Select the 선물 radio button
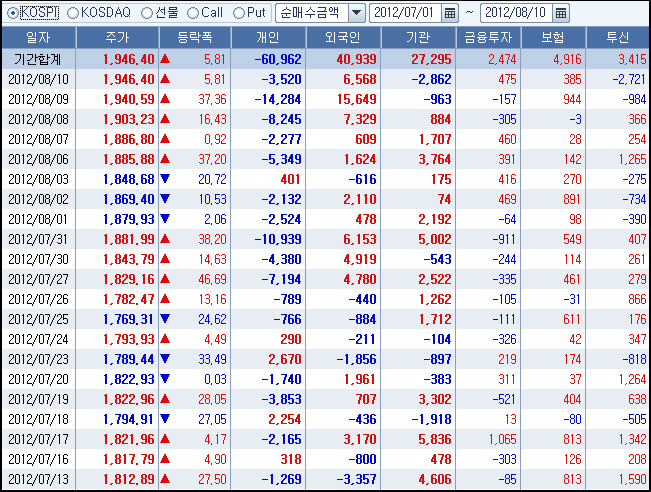Viewport: 651px width, 492px height. 147,13
